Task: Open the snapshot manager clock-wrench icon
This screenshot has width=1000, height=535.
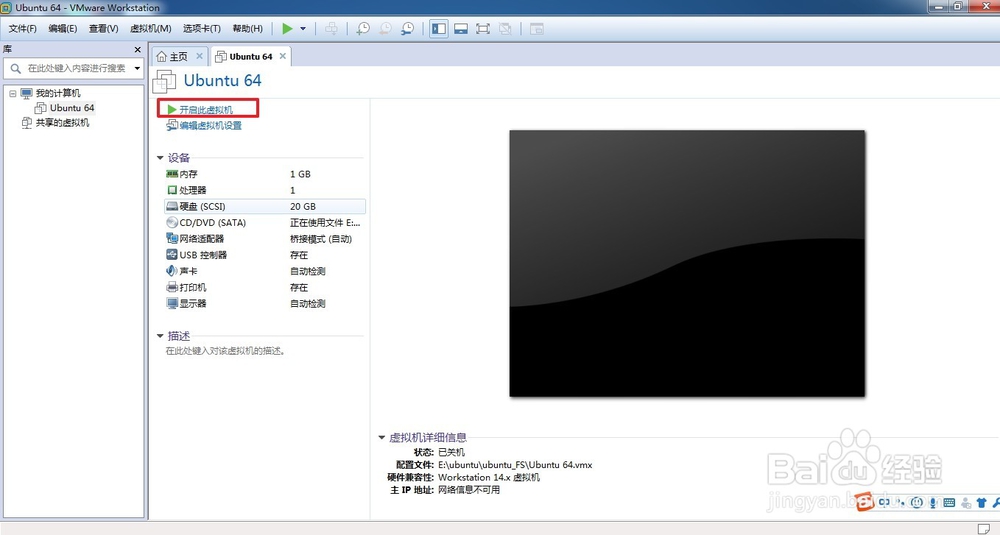Action: (408, 29)
